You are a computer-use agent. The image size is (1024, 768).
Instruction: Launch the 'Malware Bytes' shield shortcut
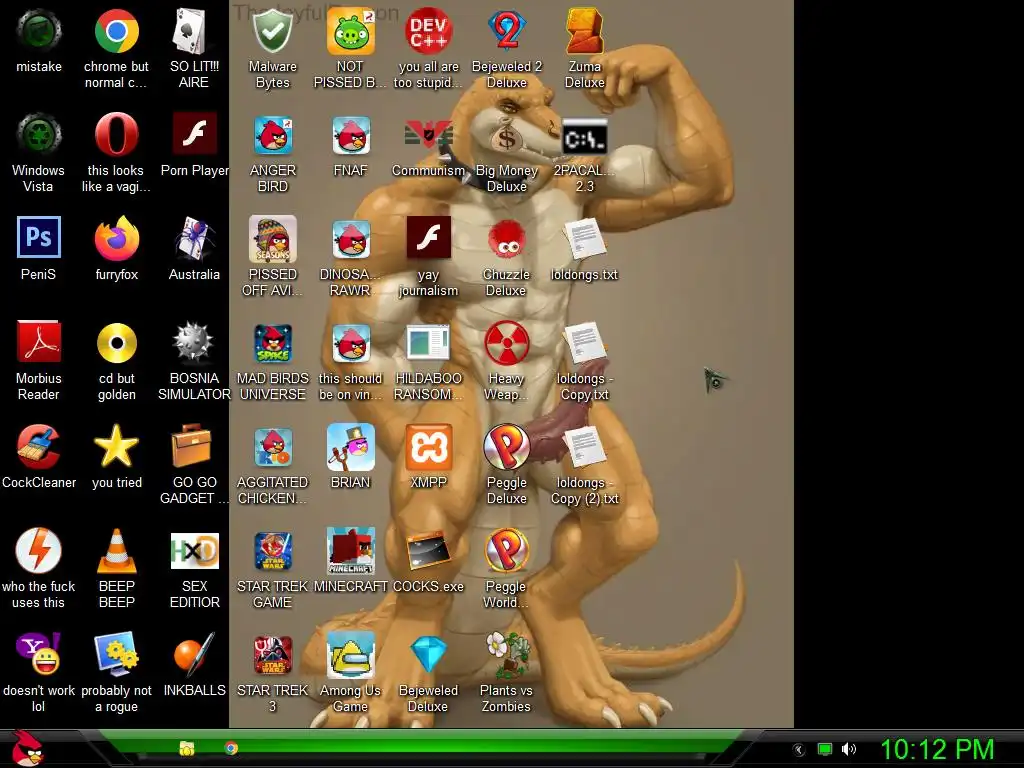tap(272, 31)
